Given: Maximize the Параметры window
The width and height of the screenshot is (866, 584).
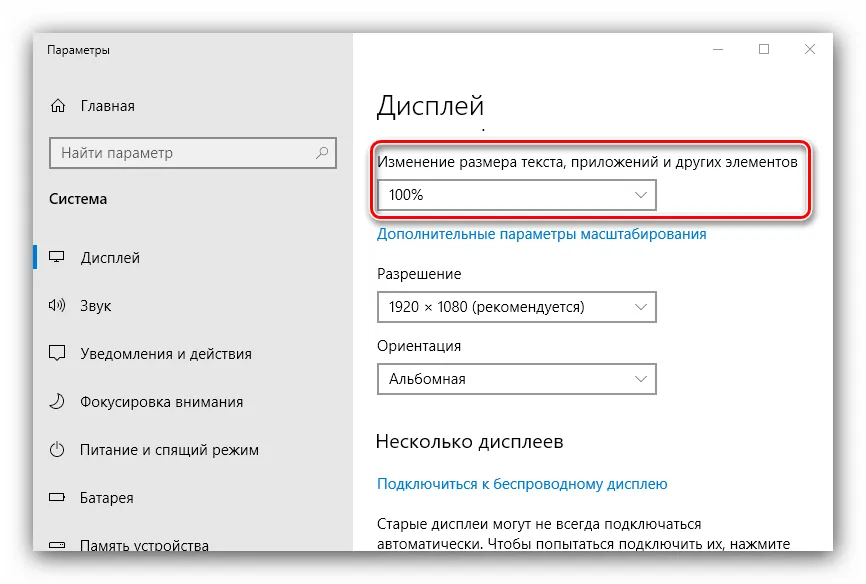Looking at the screenshot, I should [764, 49].
